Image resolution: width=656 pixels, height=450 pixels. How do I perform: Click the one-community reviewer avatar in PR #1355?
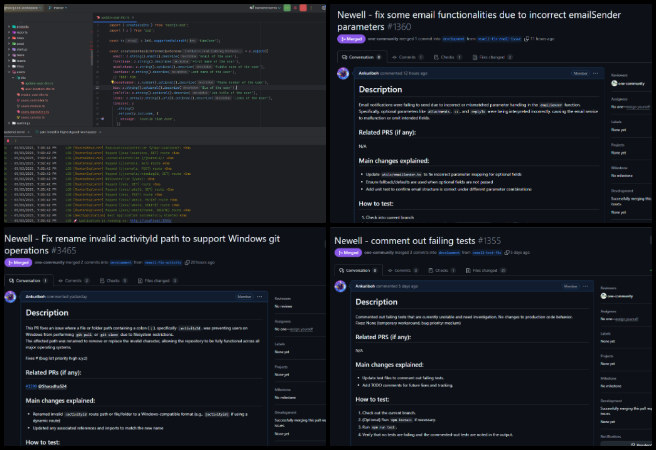(604, 296)
